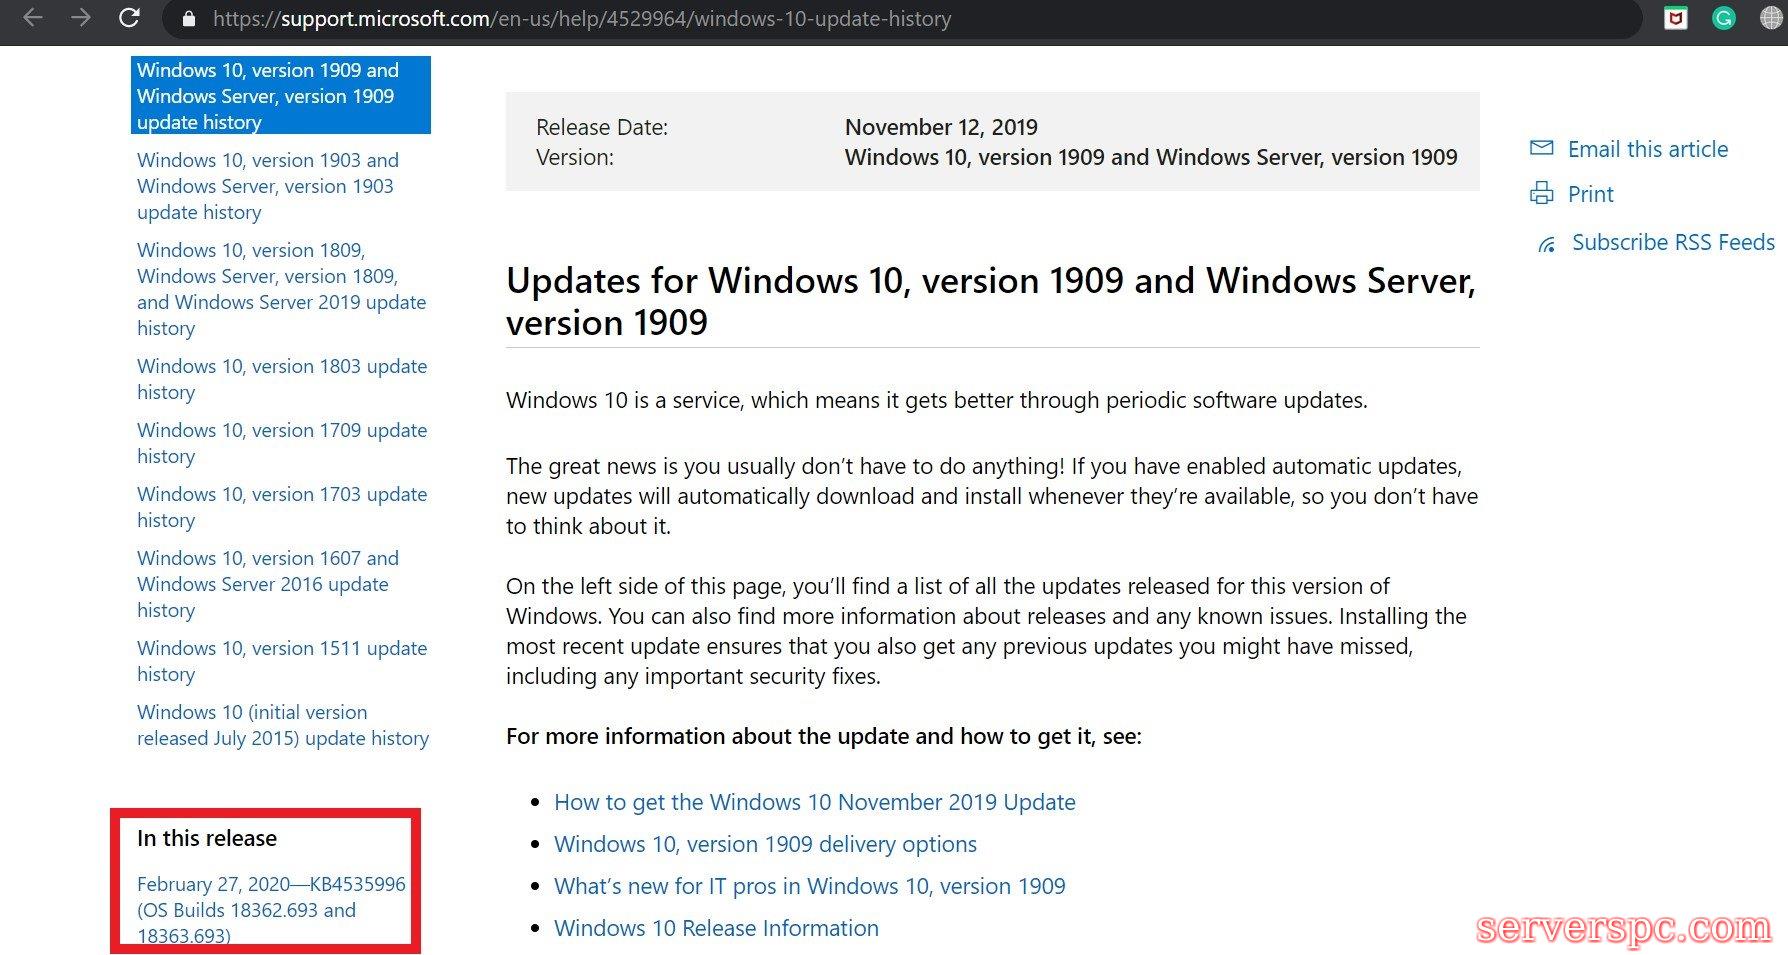Screen dimensions: 1788x955
Task: Open version 1809 and Server 2019 update history
Action: pyautogui.click(x=280, y=289)
